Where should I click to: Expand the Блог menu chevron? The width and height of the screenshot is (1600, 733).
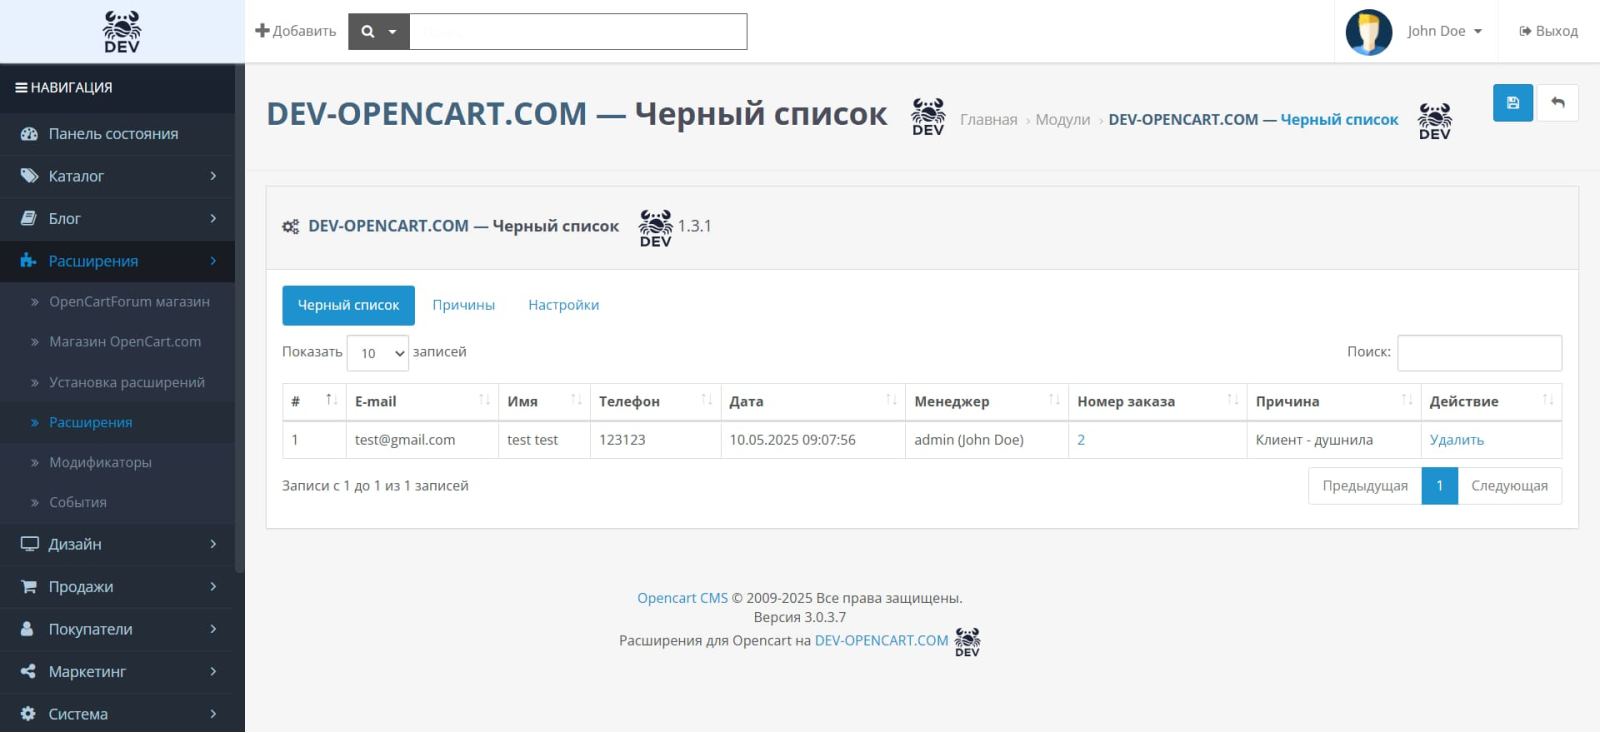coord(213,218)
